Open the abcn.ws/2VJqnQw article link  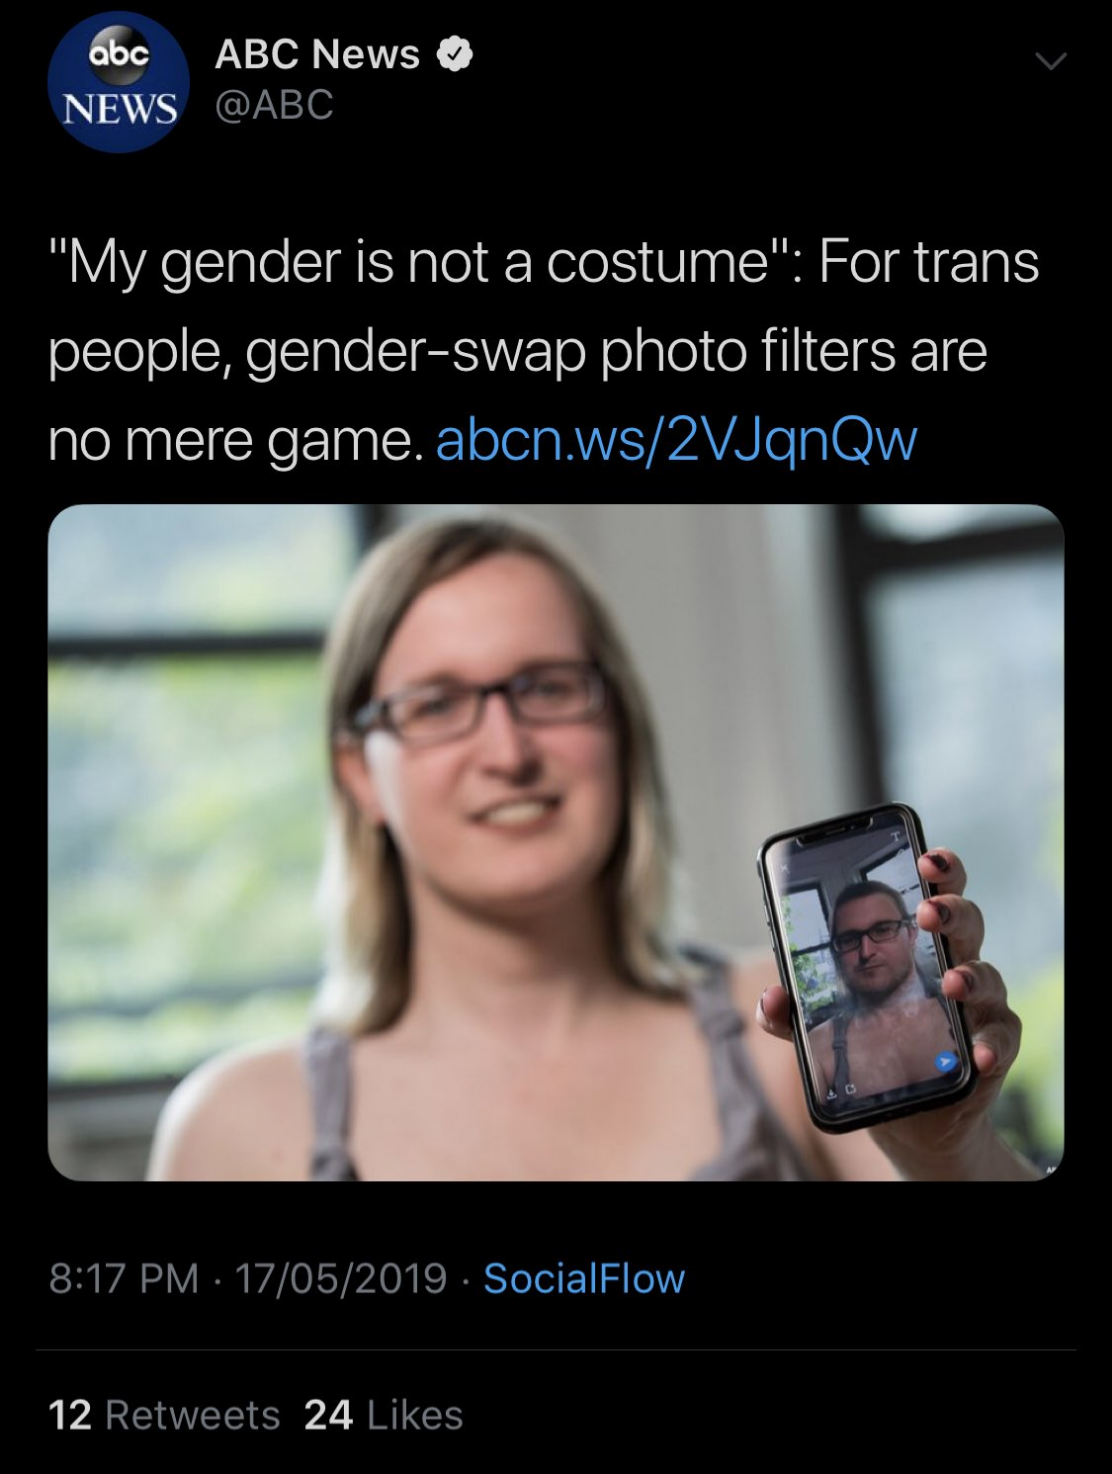[676, 440]
